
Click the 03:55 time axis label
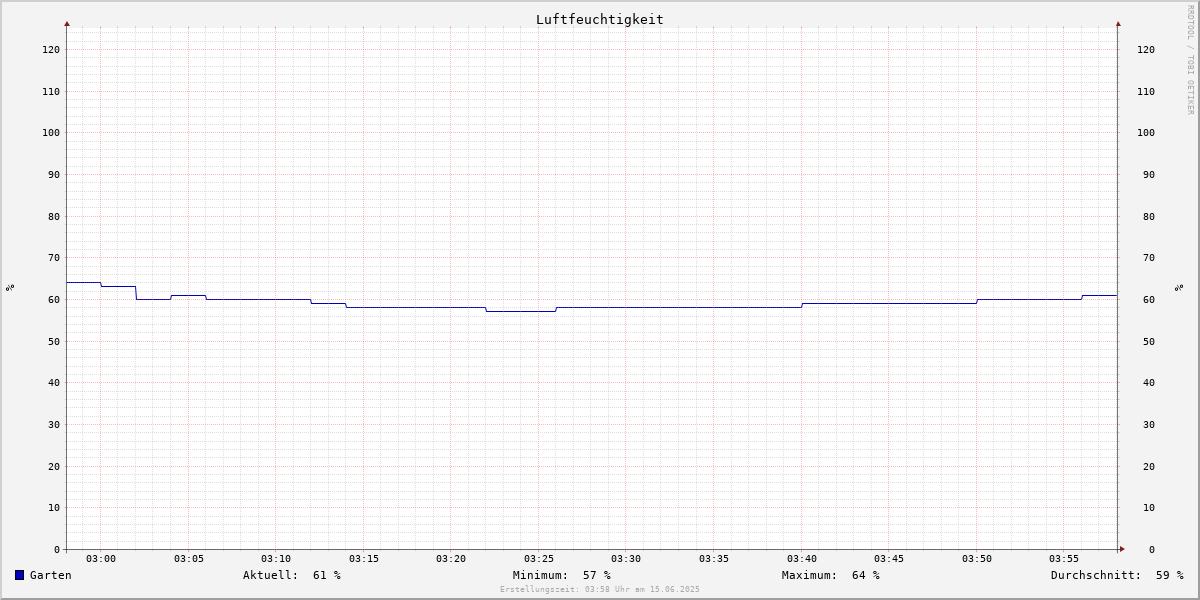pyautogui.click(x=1064, y=558)
